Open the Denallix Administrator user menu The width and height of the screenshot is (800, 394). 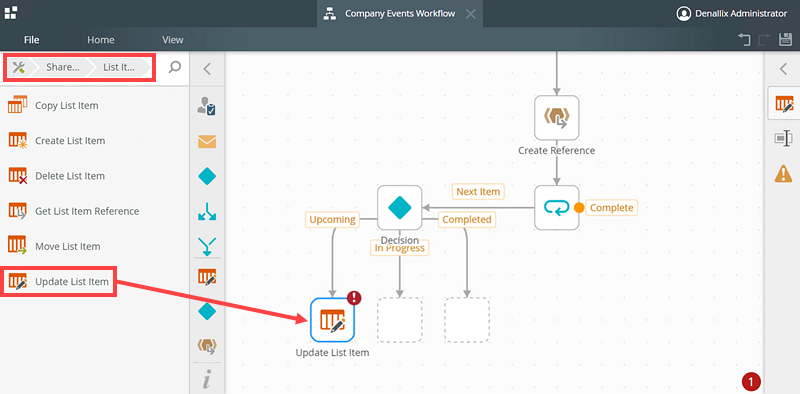(x=732, y=14)
